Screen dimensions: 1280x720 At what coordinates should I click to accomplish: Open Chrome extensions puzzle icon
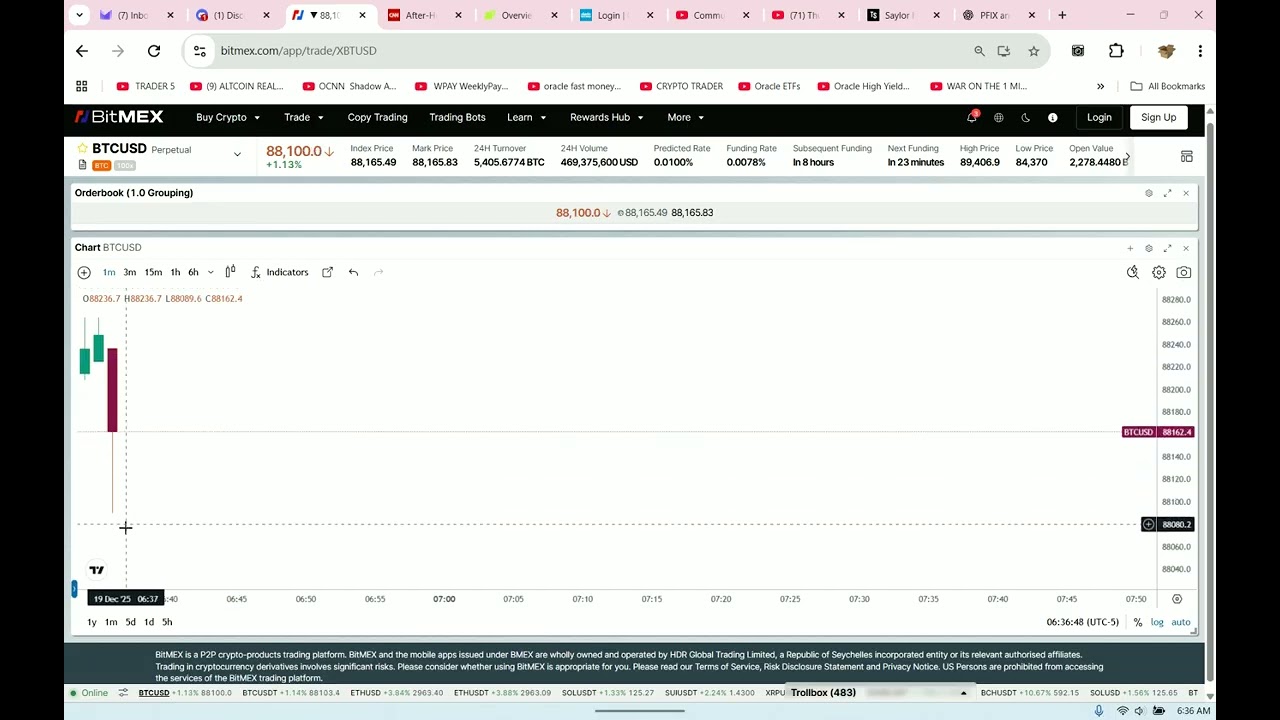pyautogui.click(x=1116, y=51)
